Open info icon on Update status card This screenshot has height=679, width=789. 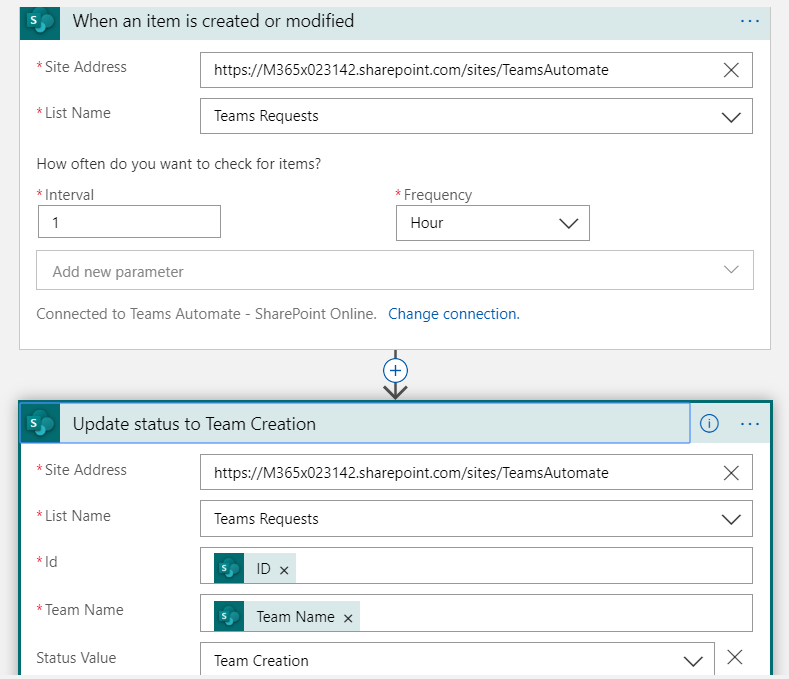(x=709, y=423)
